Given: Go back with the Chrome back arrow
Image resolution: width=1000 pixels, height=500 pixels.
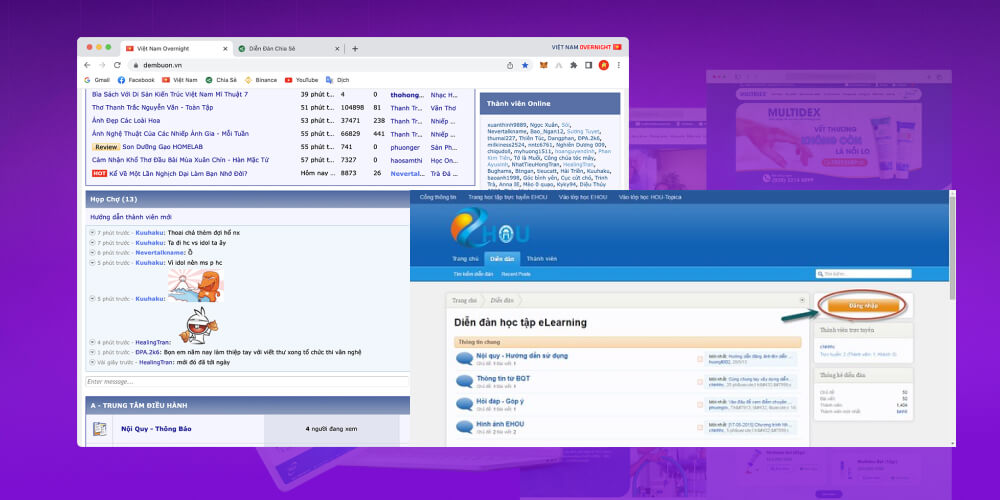Looking at the screenshot, I should (87, 65).
